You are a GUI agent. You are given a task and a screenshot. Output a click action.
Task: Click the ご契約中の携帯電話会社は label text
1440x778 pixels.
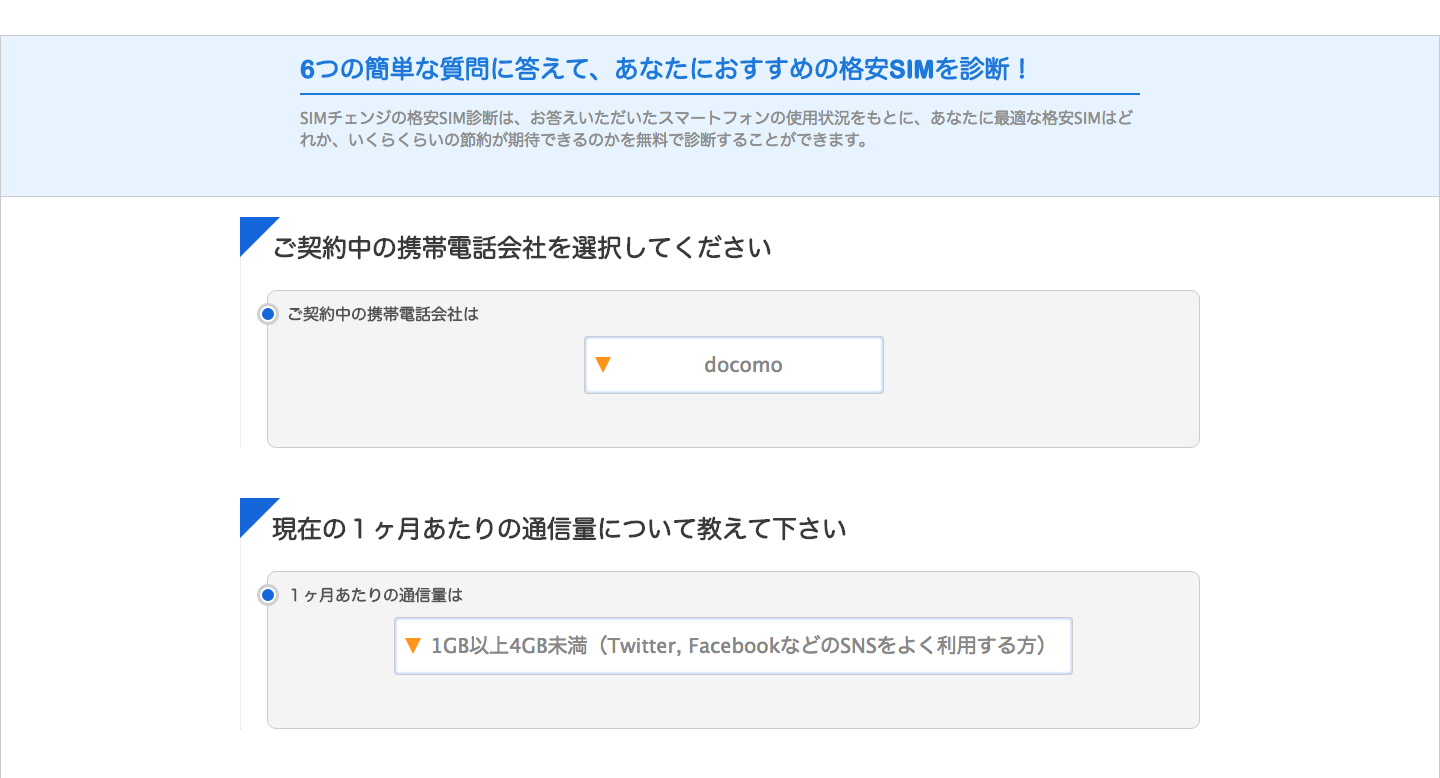point(383,314)
